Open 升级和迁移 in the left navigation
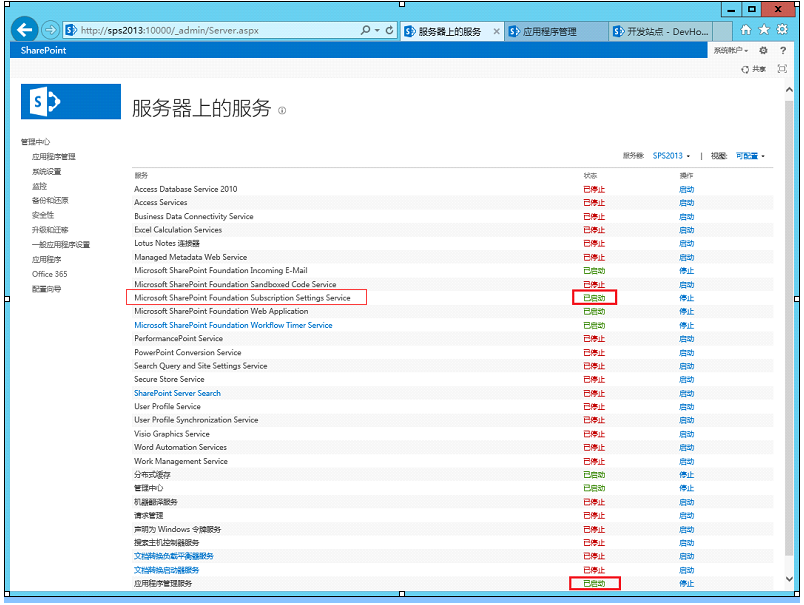Viewport: 804px width, 605px height. pyautogui.click(x=50, y=230)
